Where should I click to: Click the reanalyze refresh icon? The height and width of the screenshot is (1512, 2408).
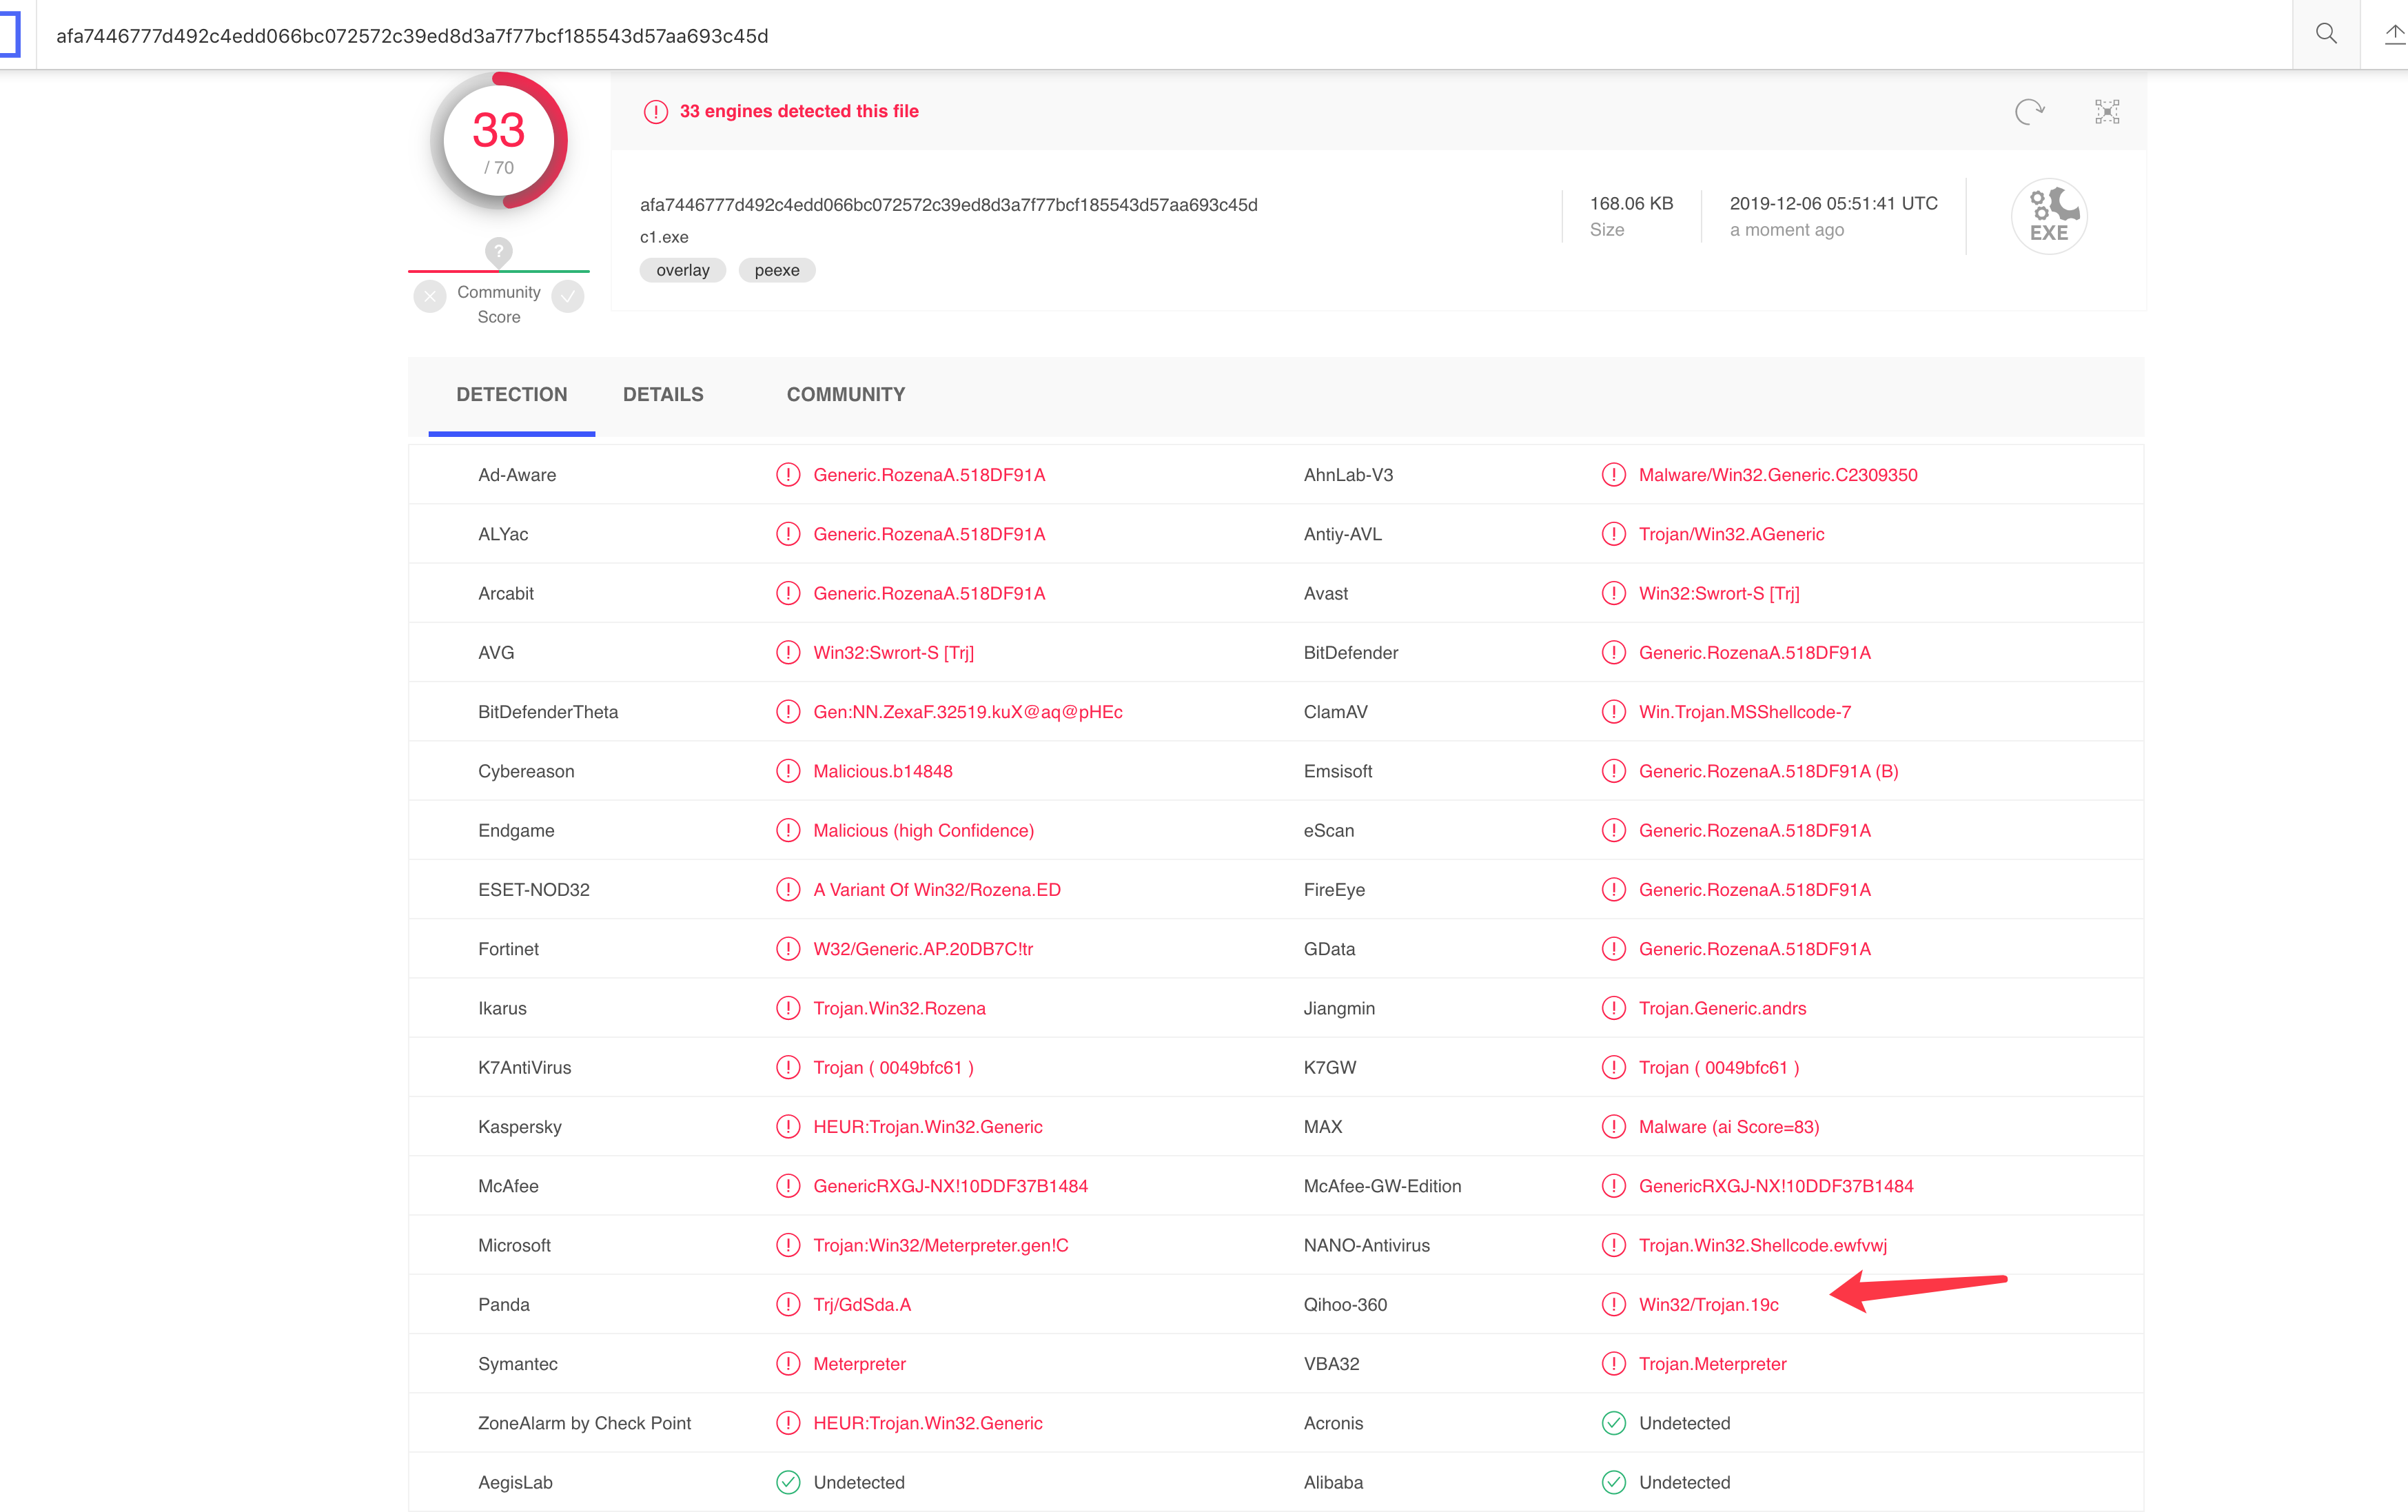(2029, 111)
